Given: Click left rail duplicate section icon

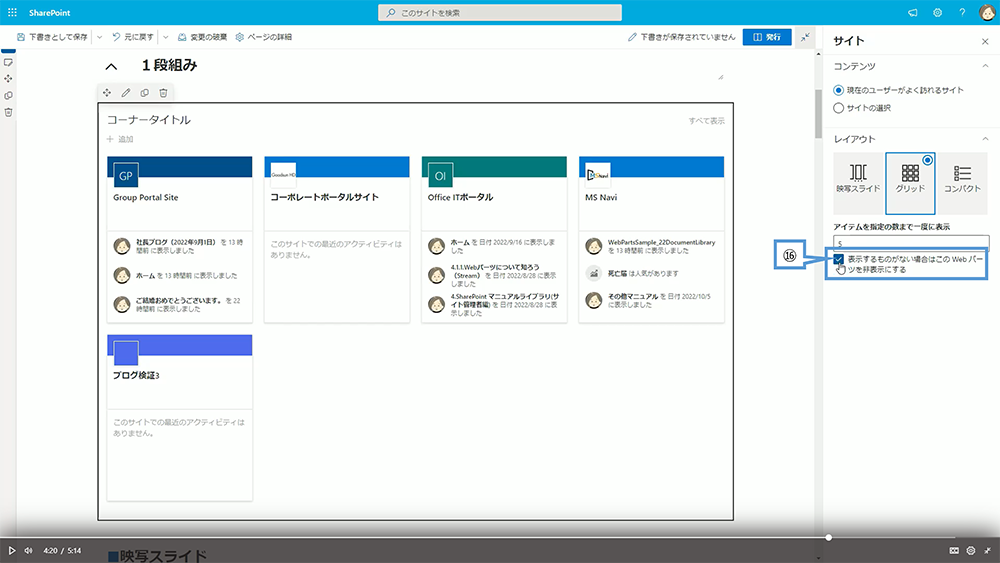Looking at the screenshot, I should (8, 96).
